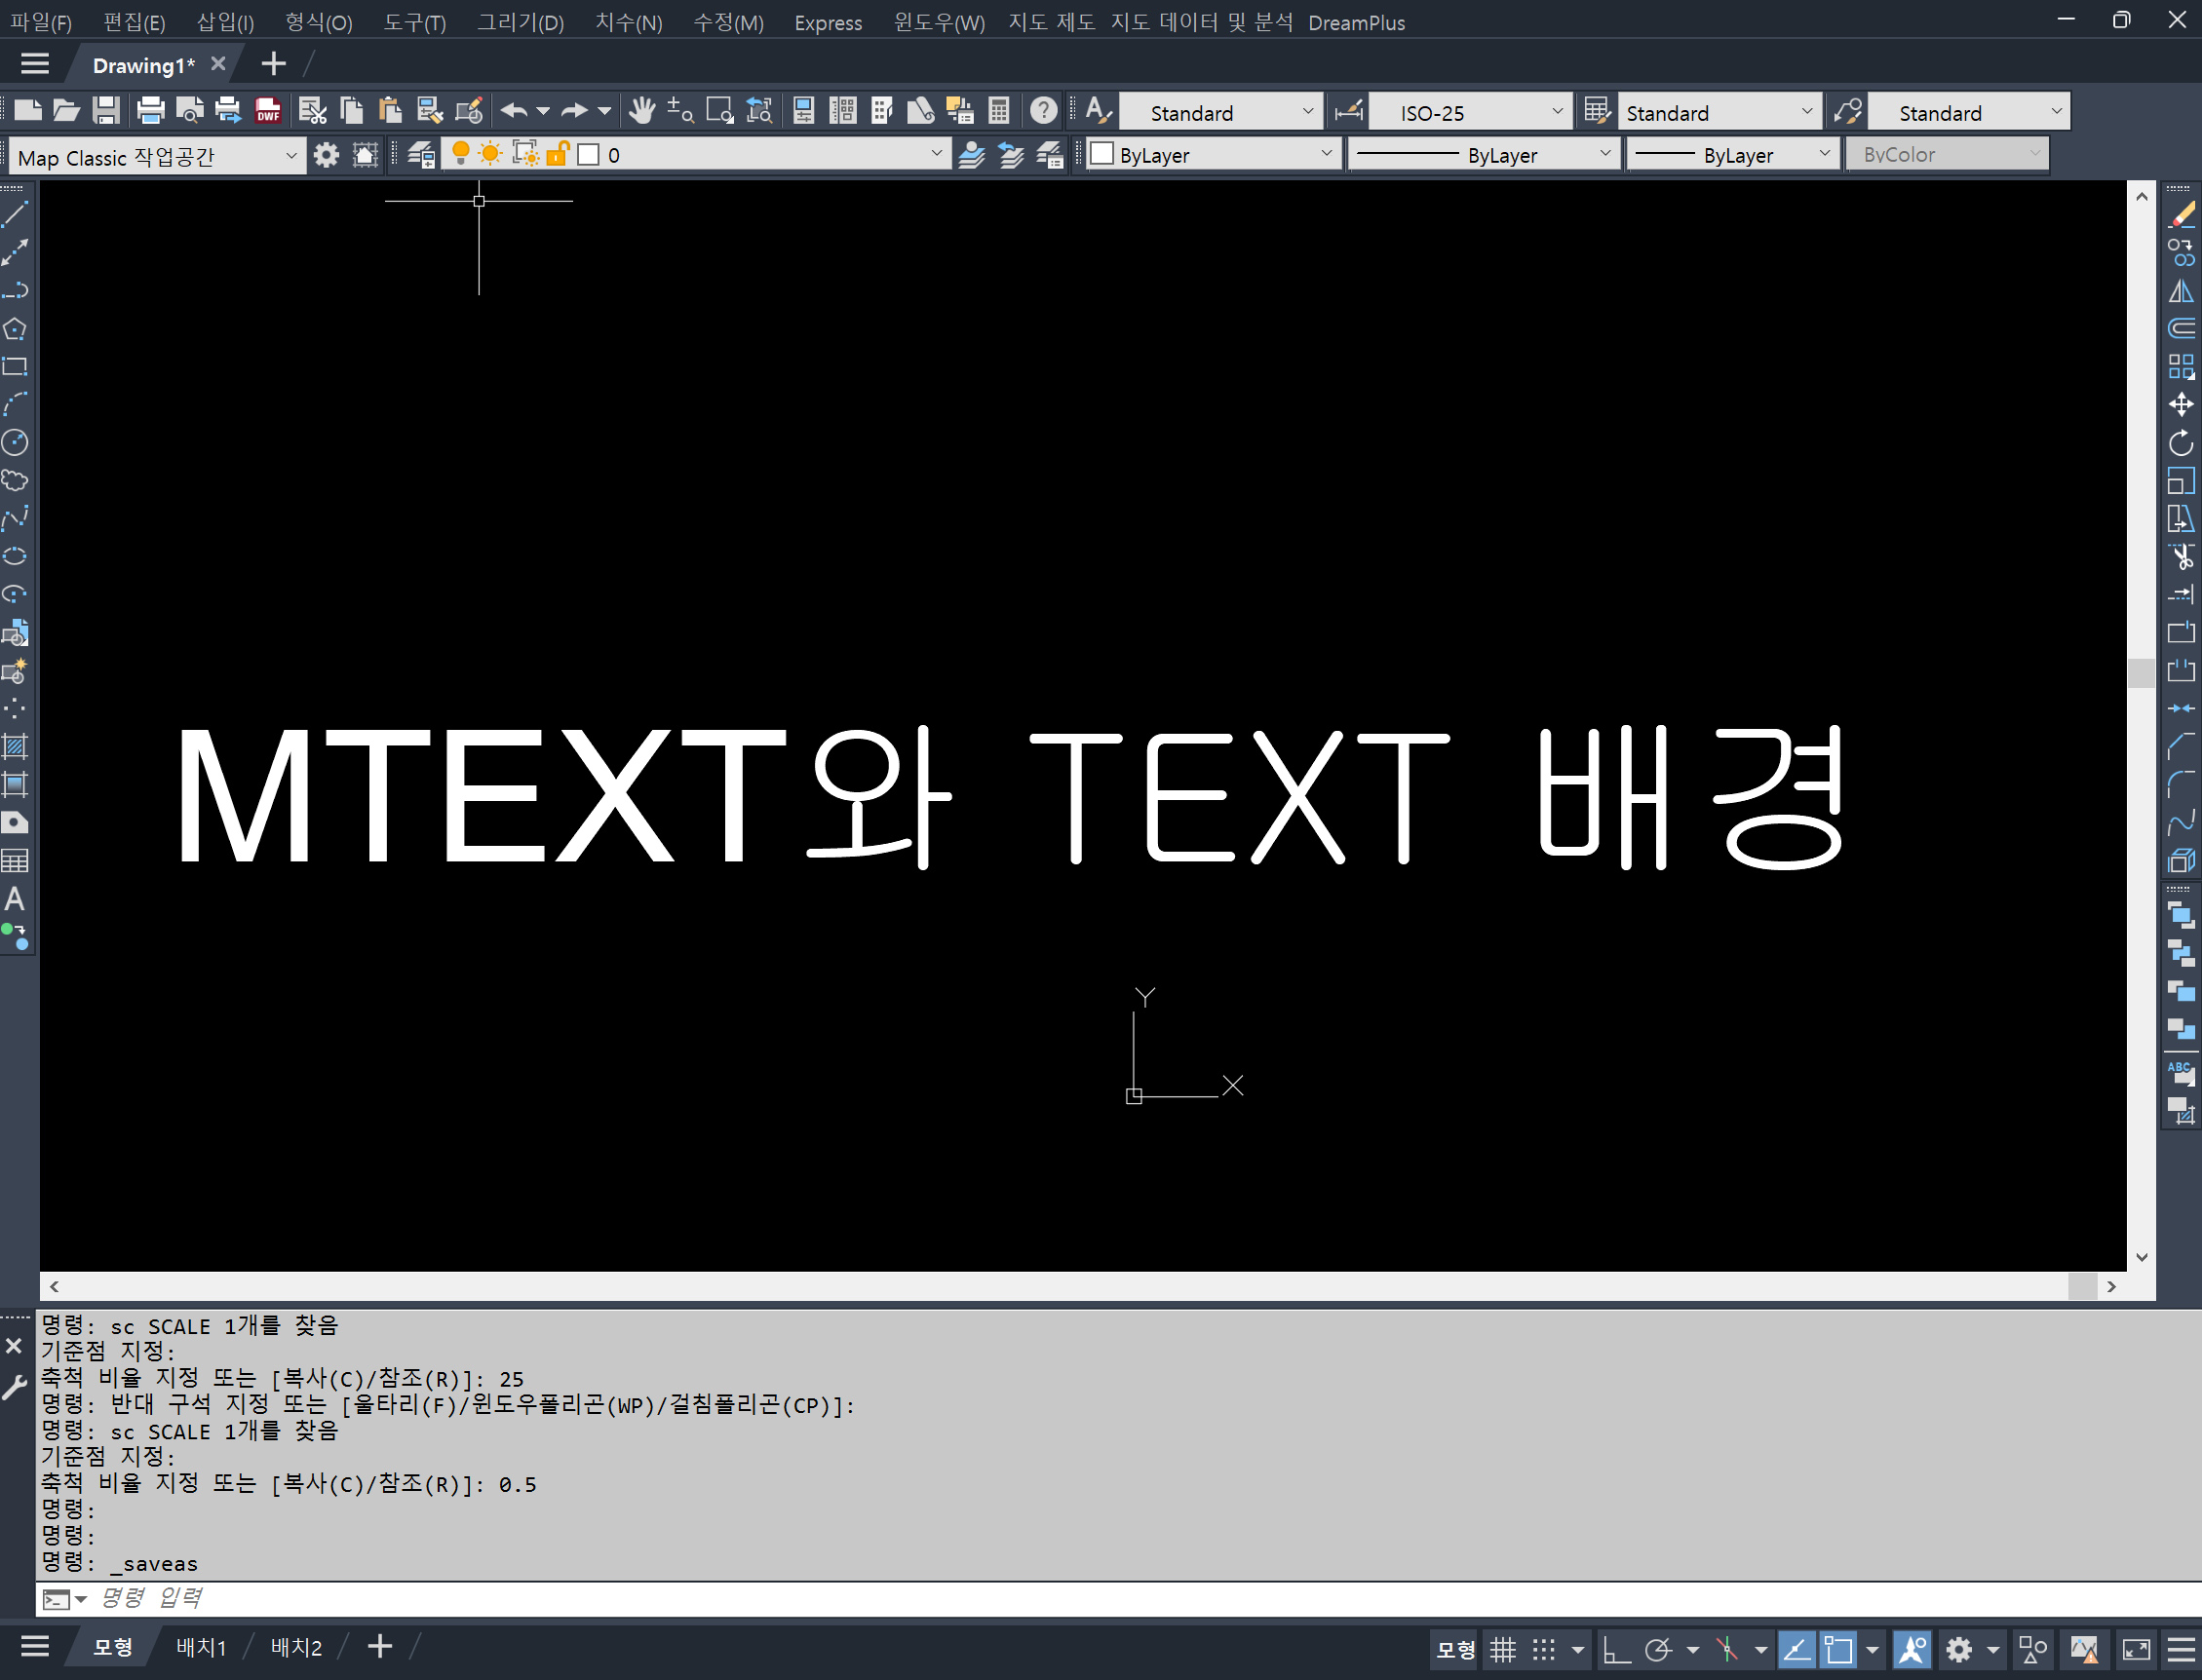Open the Text Style icon
Screen dimensions: 2202x1680
(1097, 111)
